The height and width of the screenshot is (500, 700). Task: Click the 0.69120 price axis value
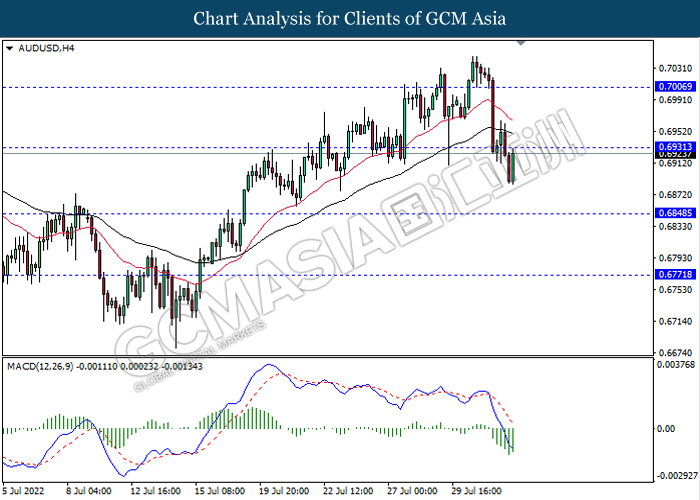click(675, 163)
